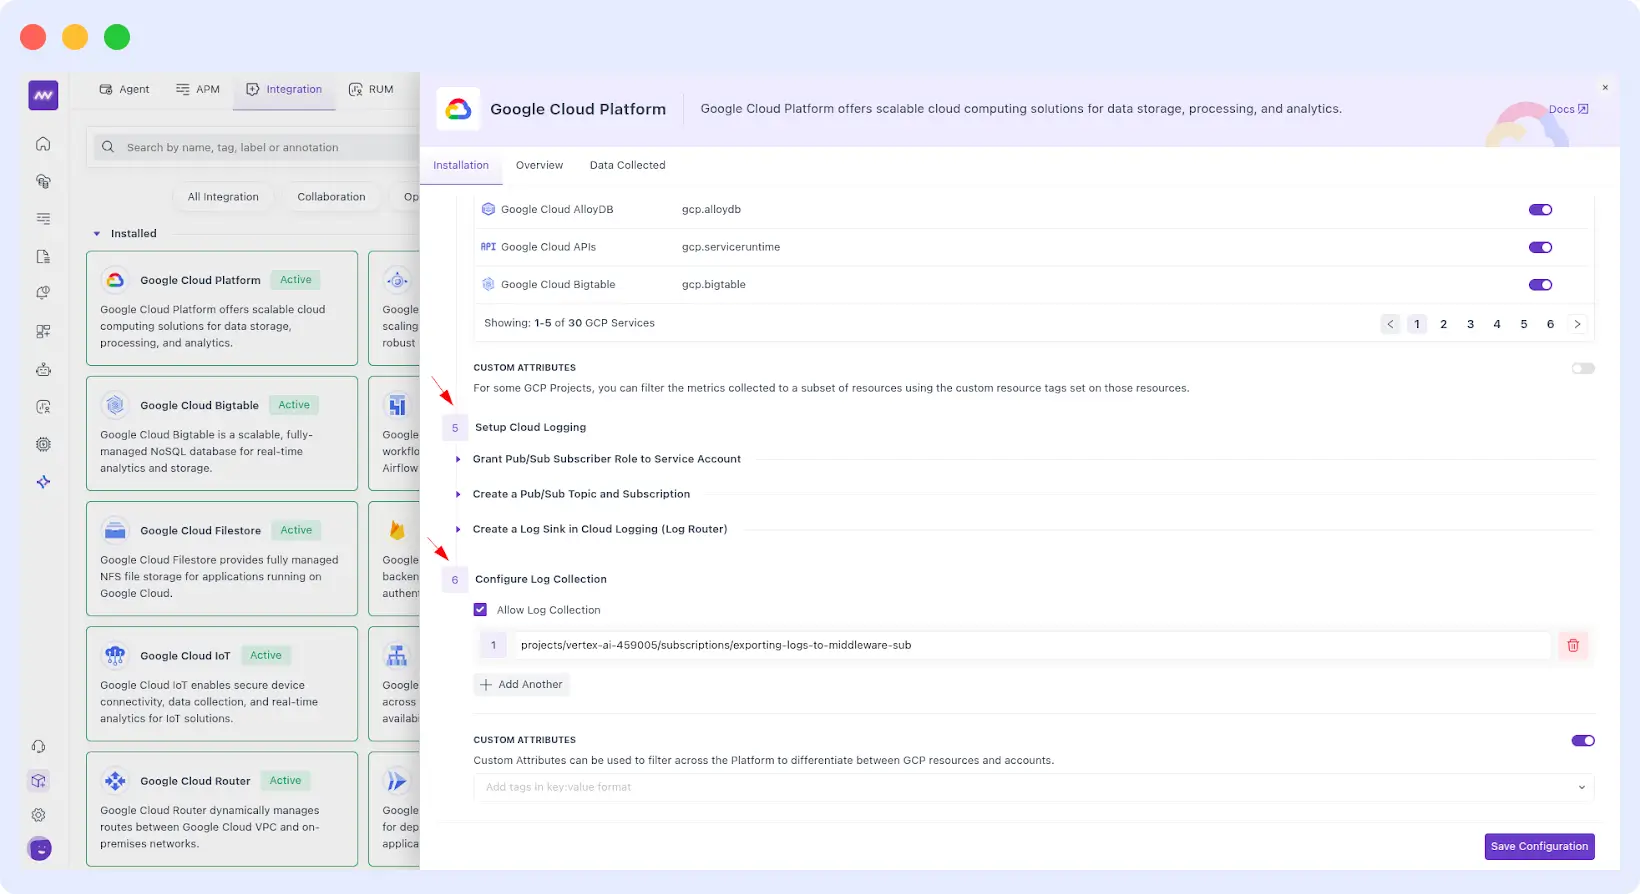
Task: Go to page 2 of GCP services
Action: click(1443, 324)
